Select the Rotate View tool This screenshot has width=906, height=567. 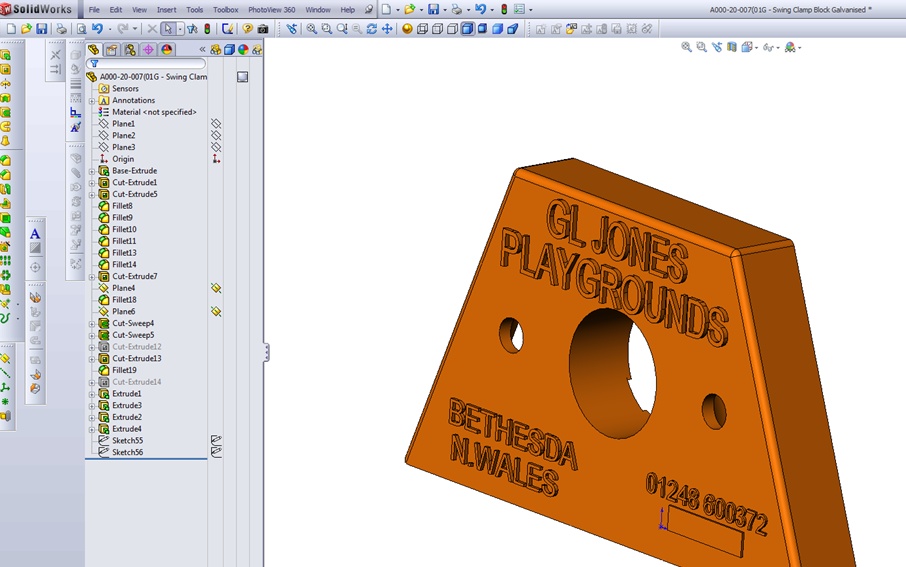click(x=372, y=28)
